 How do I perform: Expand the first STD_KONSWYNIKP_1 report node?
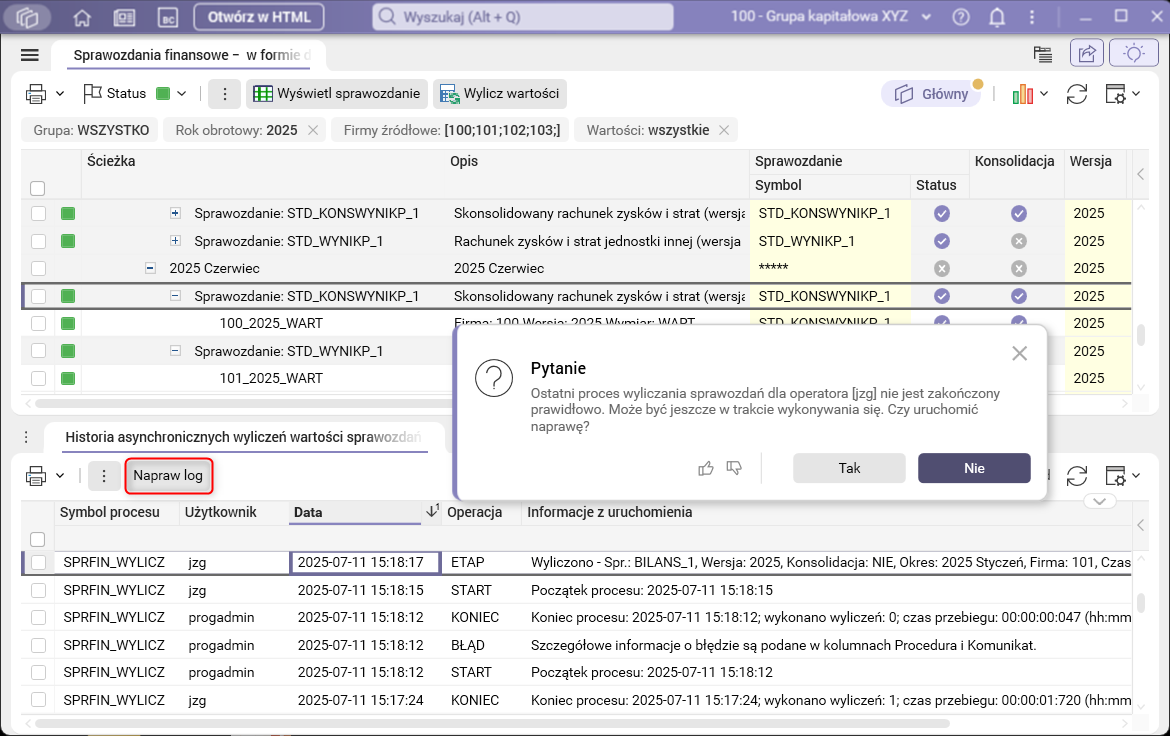point(175,213)
